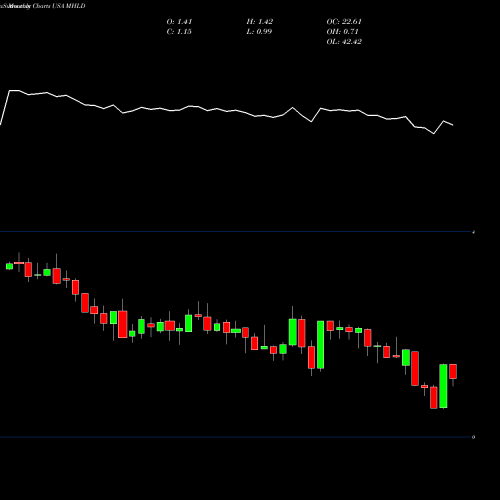The height and width of the screenshot is (500, 500).
Task: Click the open value "O: 1.41"
Action: click(179, 22)
